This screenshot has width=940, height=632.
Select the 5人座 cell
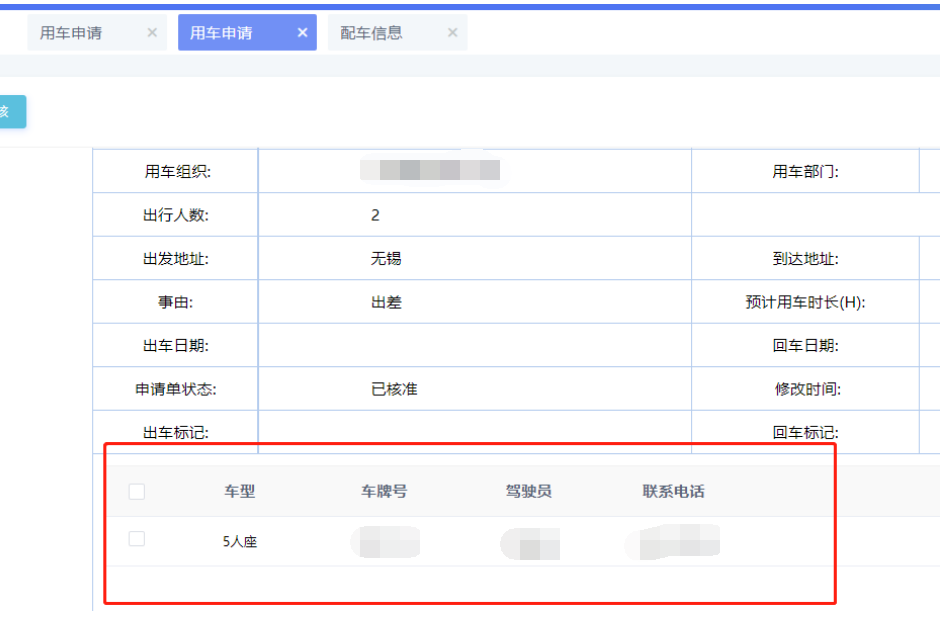pyautogui.click(x=240, y=541)
